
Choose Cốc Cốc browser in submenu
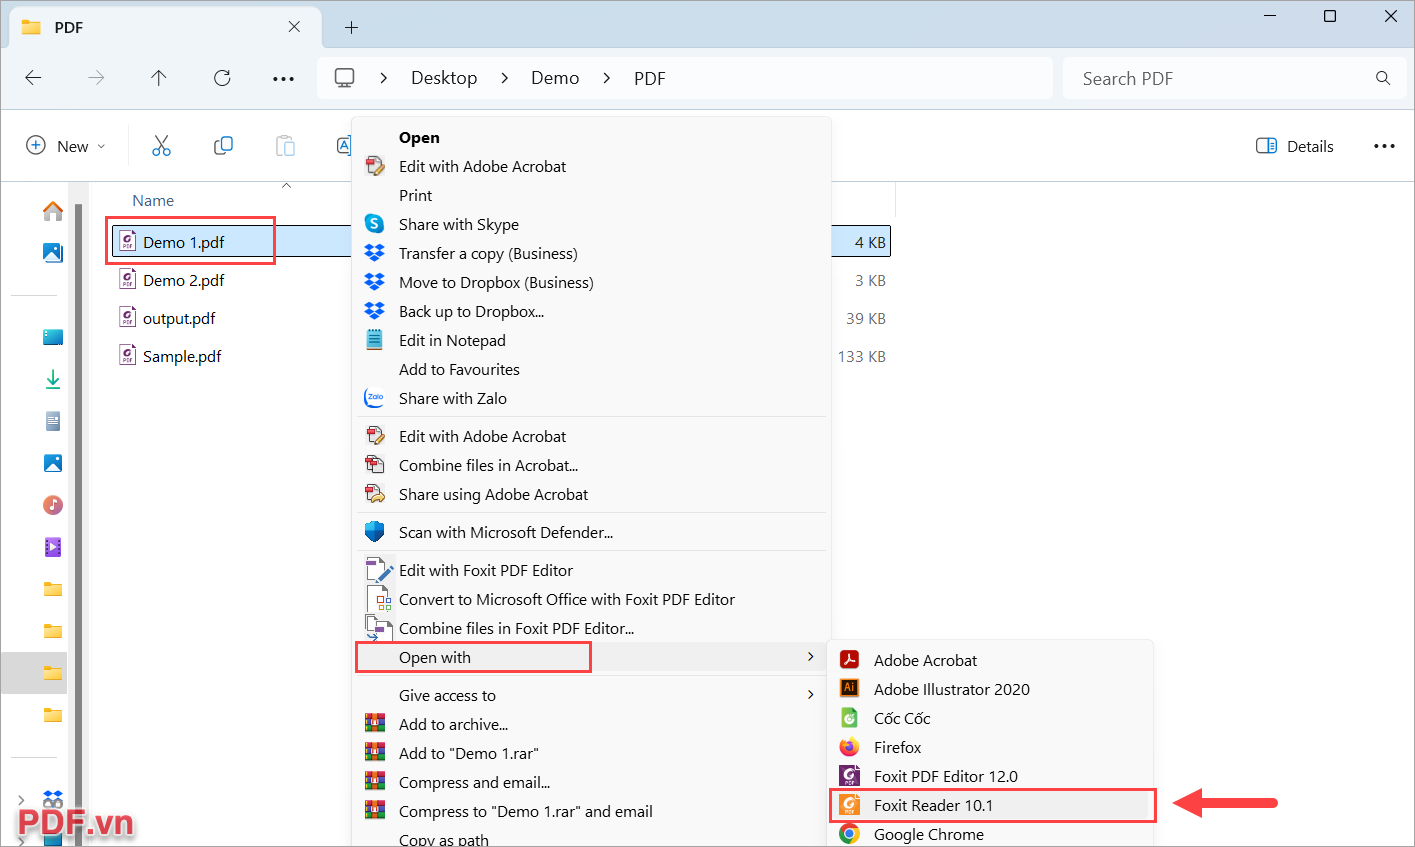click(x=990, y=718)
